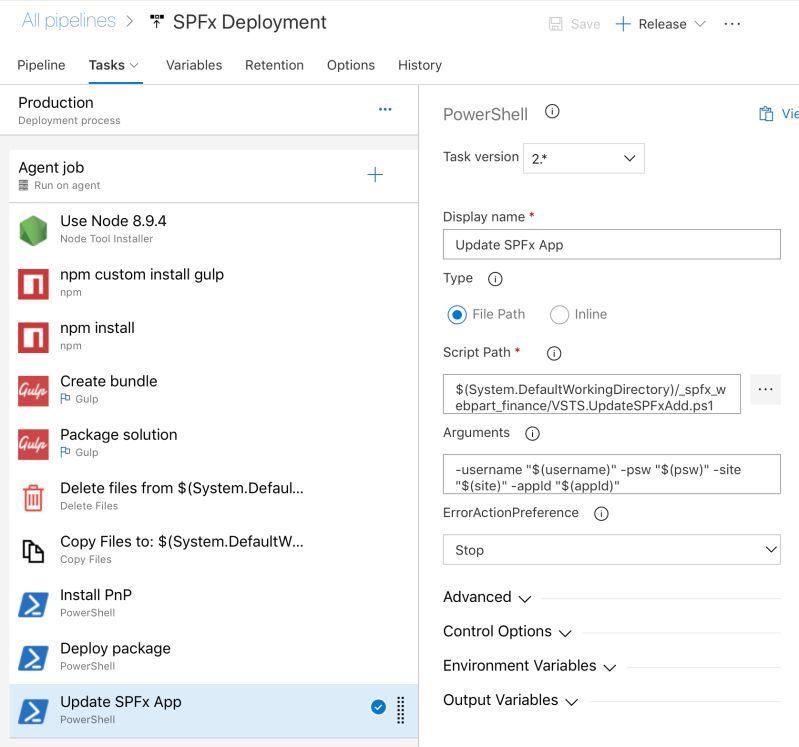Select the Delete files from $(System.Defaul... task

pos(214,497)
